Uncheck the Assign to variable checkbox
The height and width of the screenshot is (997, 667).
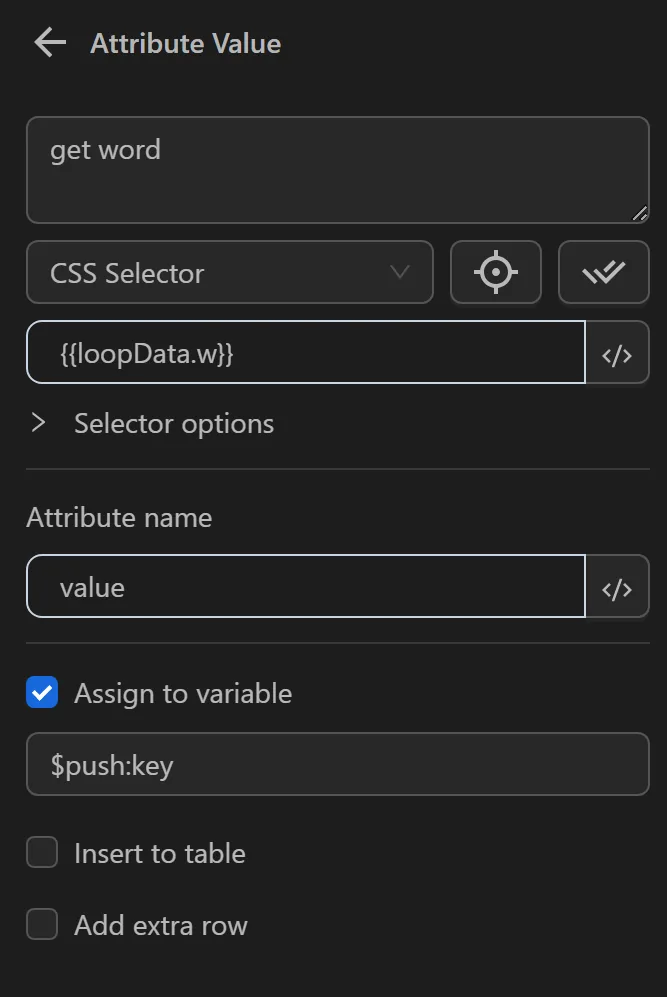[42, 692]
